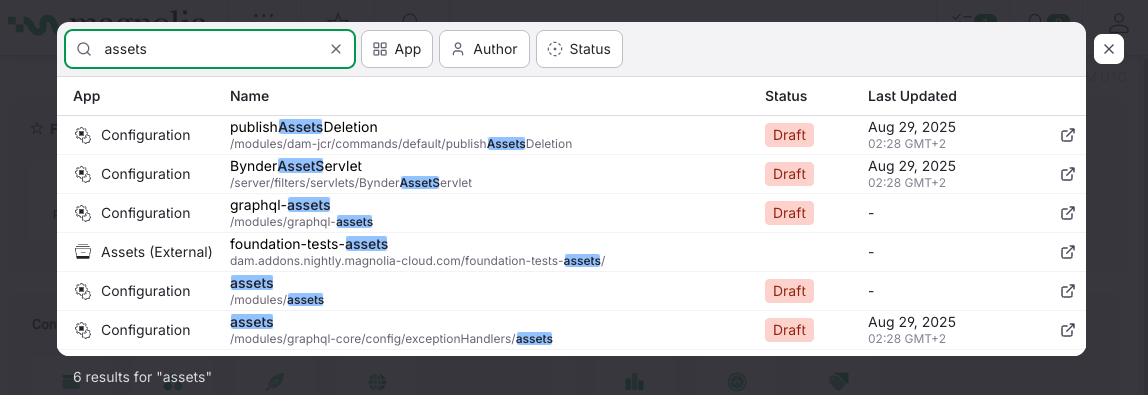Screen dimensions: 1148x395
Task: Open BynderAssetServlet external link icon
Action: pyautogui.click(x=1068, y=174)
